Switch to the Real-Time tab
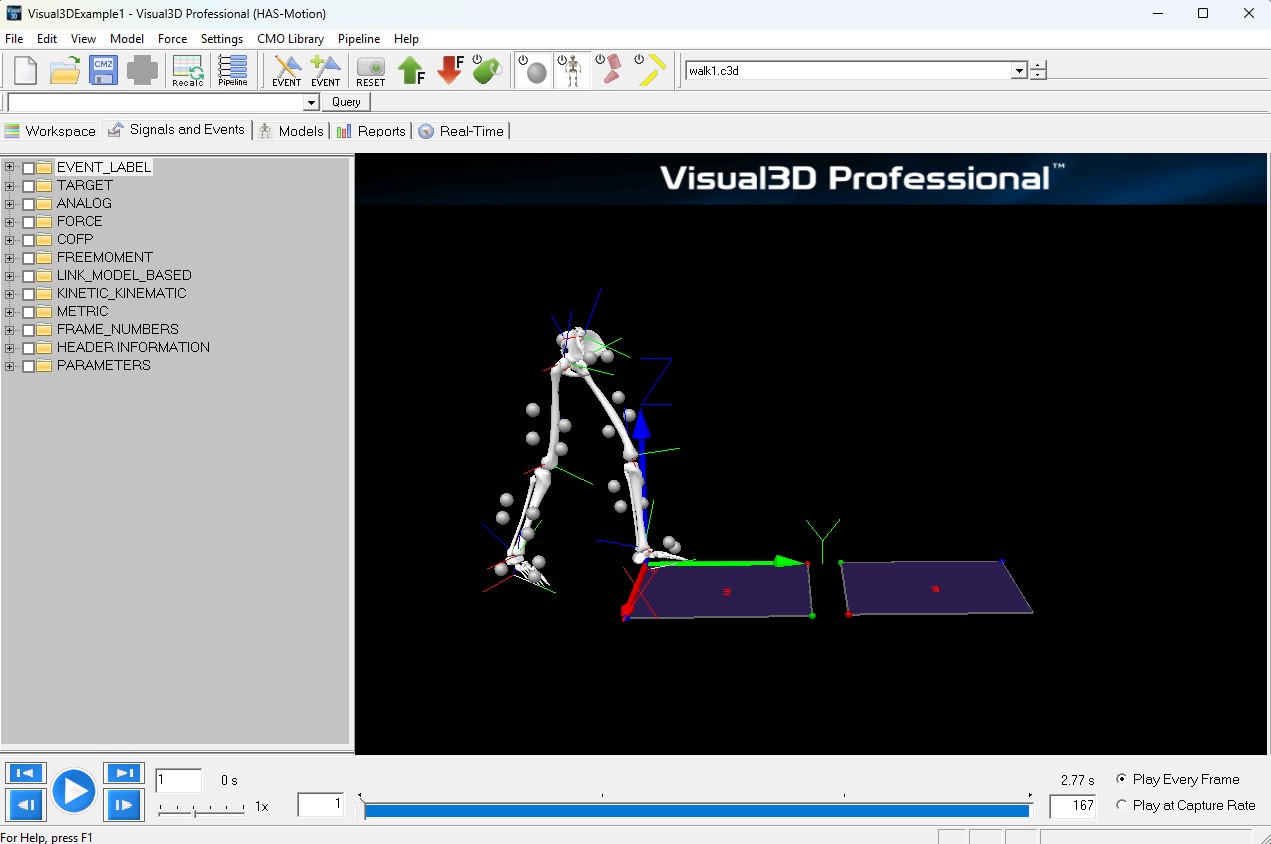 (461, 131)
